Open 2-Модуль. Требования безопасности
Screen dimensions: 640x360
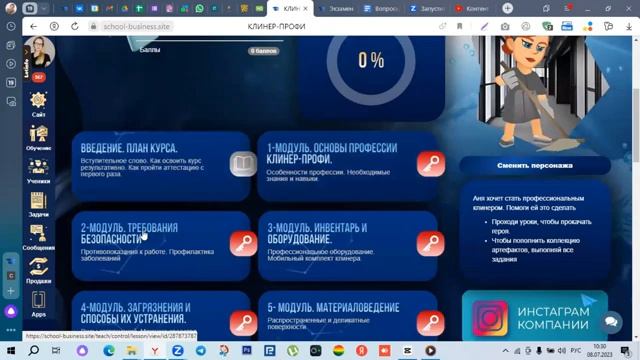(x=129, y=233)
